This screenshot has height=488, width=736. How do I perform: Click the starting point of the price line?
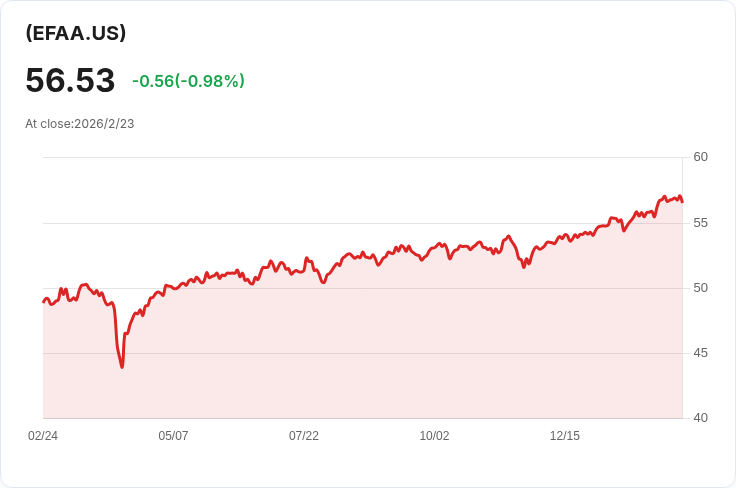tap(44, 302)
